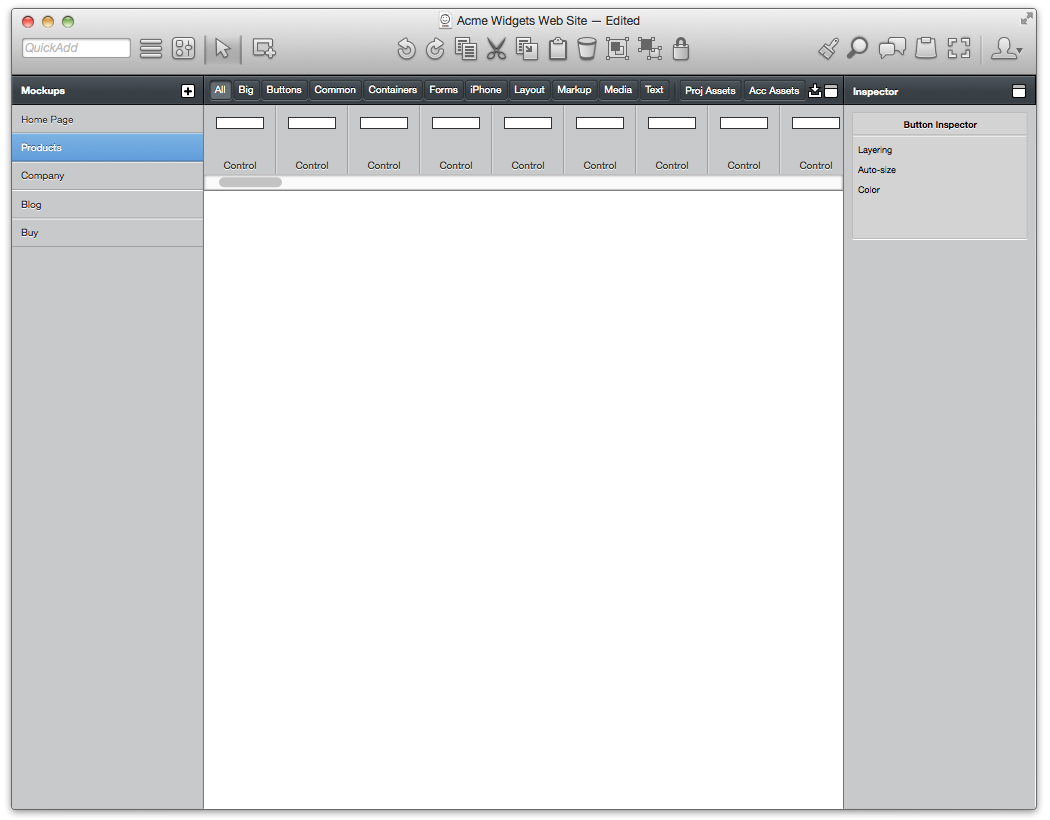
Task: Enter fullscreen with the corner-brackets icon
Action: point(959,48)
